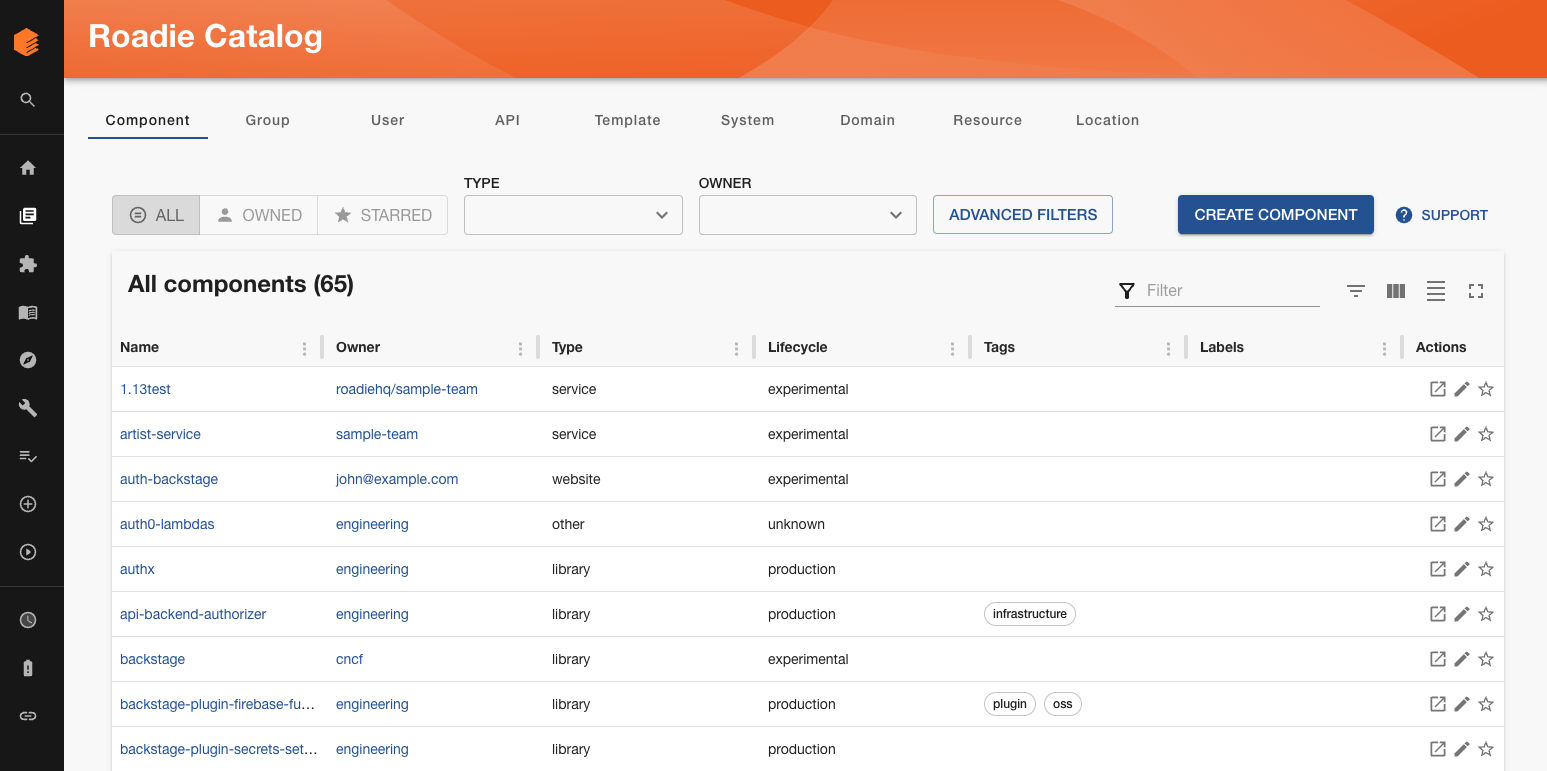Screen dimensions: 1547x771
Task: Edit the auth0-lambdas row with pencil icon
Action: point(1462,524)
